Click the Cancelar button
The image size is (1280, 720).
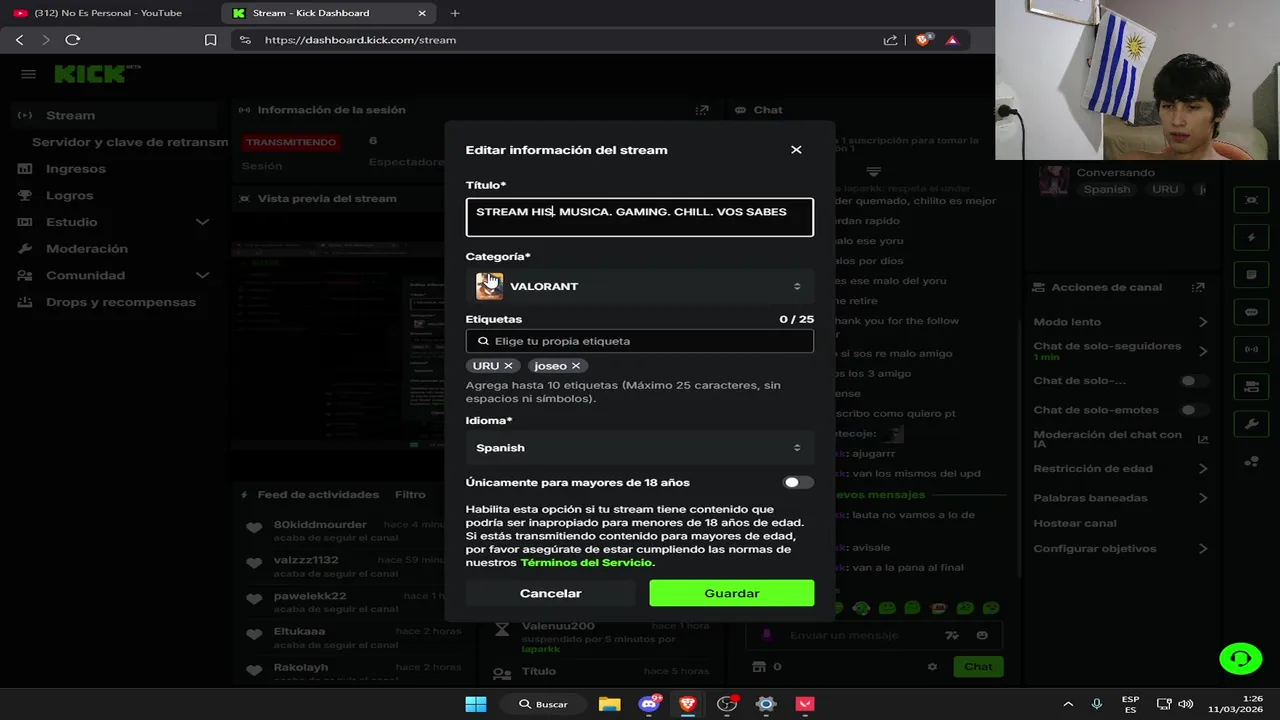[550, 593]
